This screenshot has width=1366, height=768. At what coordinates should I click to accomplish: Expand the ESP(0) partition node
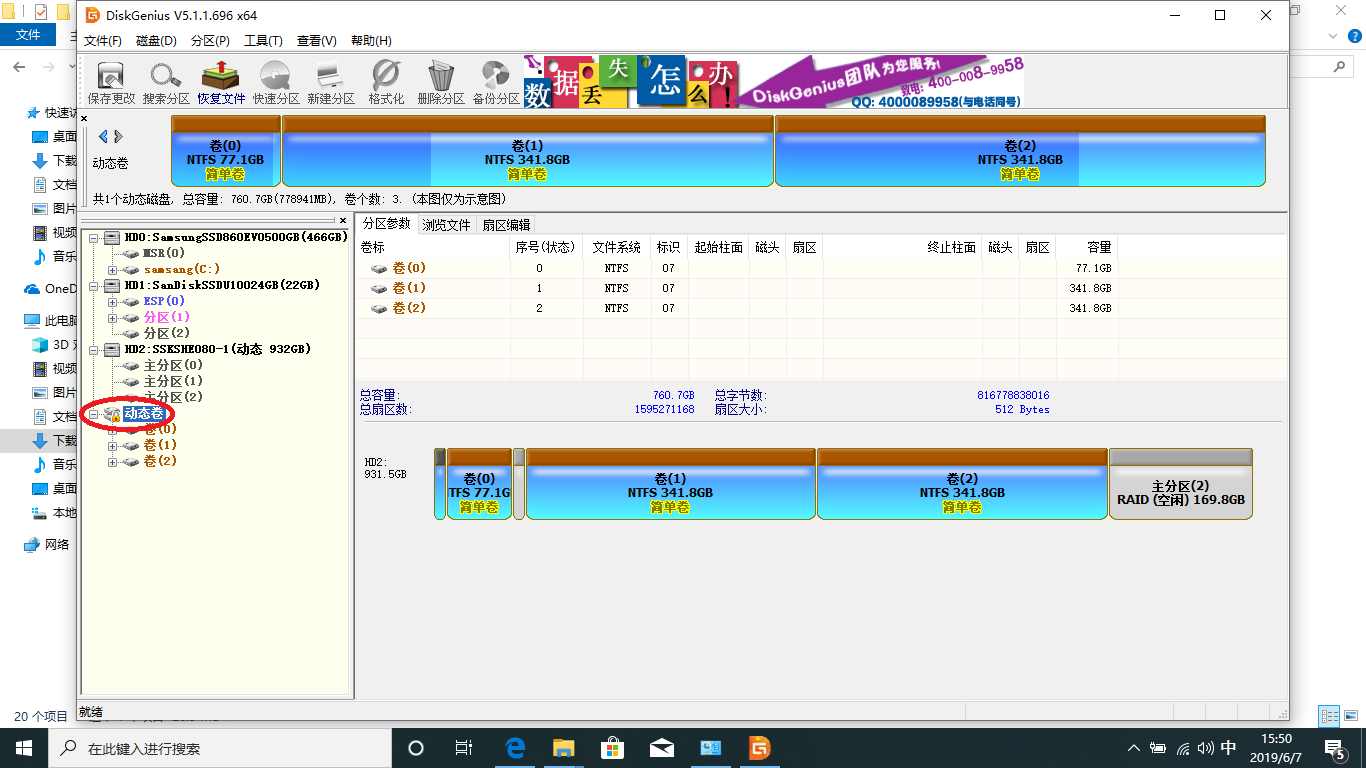(x=113, y=301)
